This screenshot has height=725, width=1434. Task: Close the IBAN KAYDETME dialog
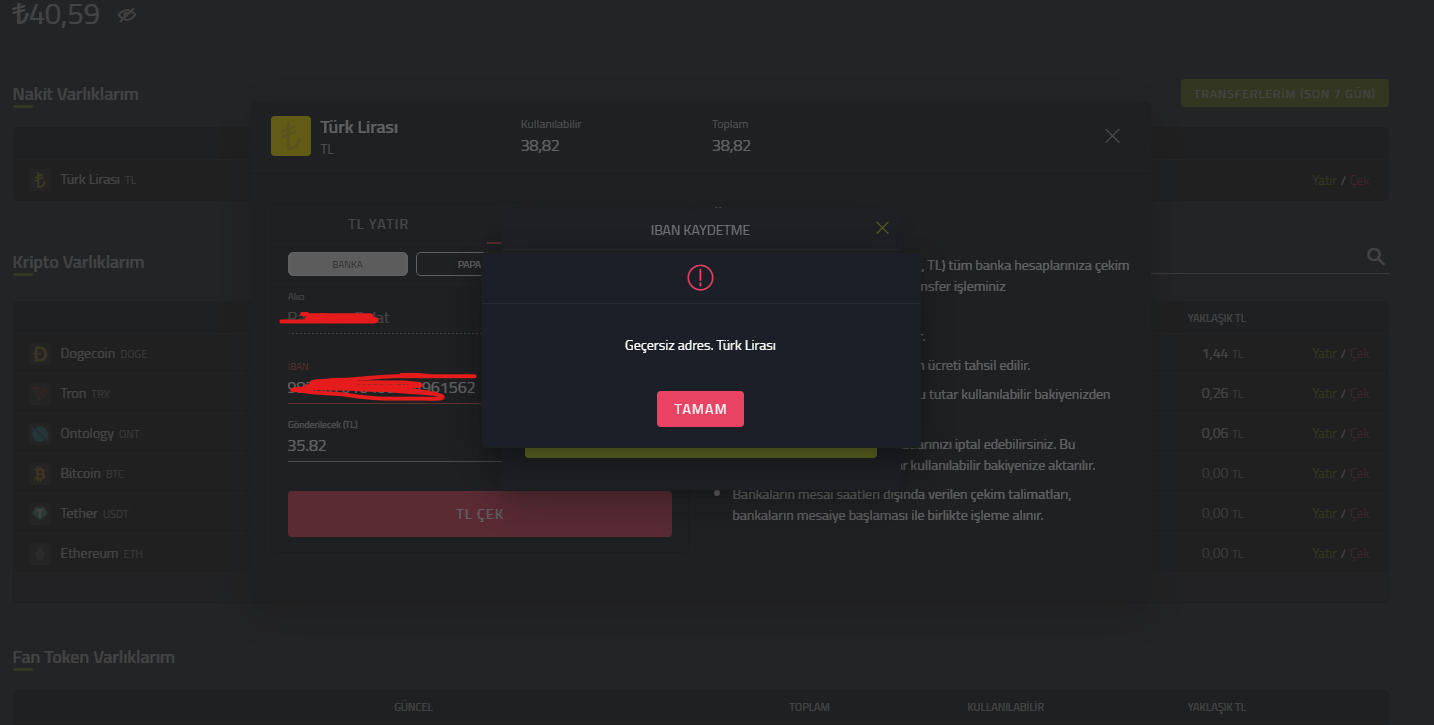[882, 228]
